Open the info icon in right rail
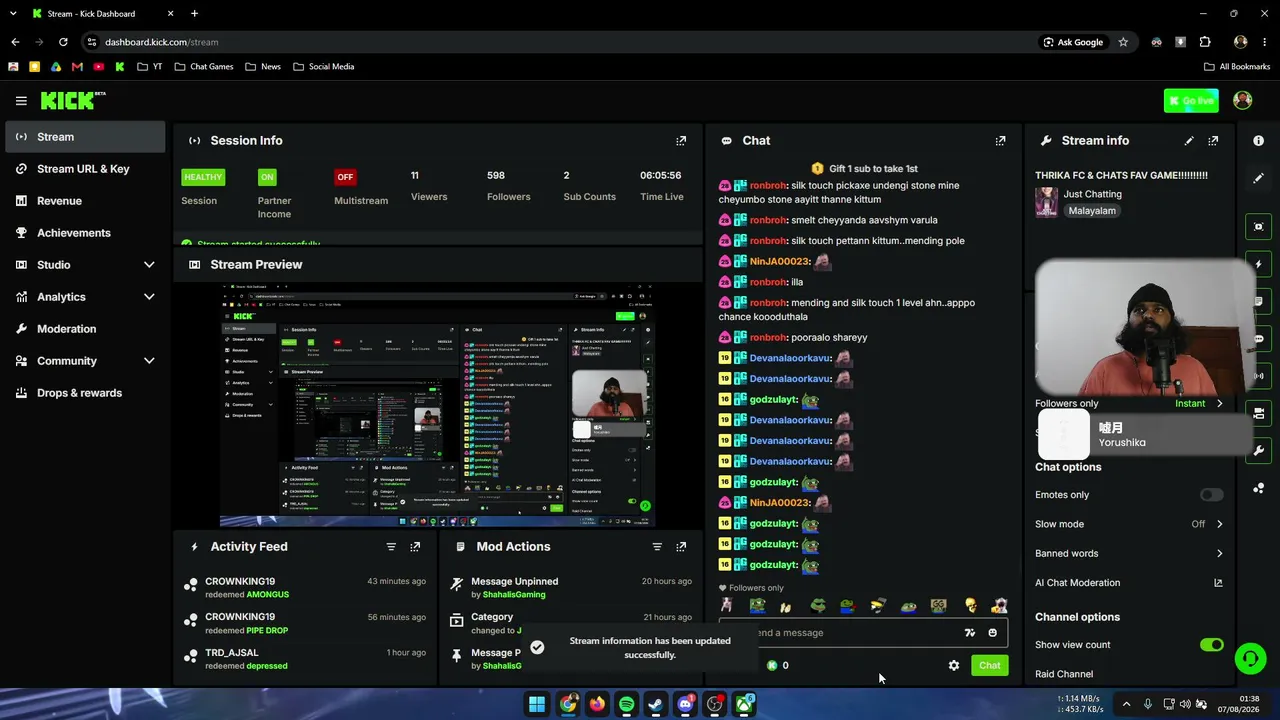1280x720 pixels. pos(1258,141)
